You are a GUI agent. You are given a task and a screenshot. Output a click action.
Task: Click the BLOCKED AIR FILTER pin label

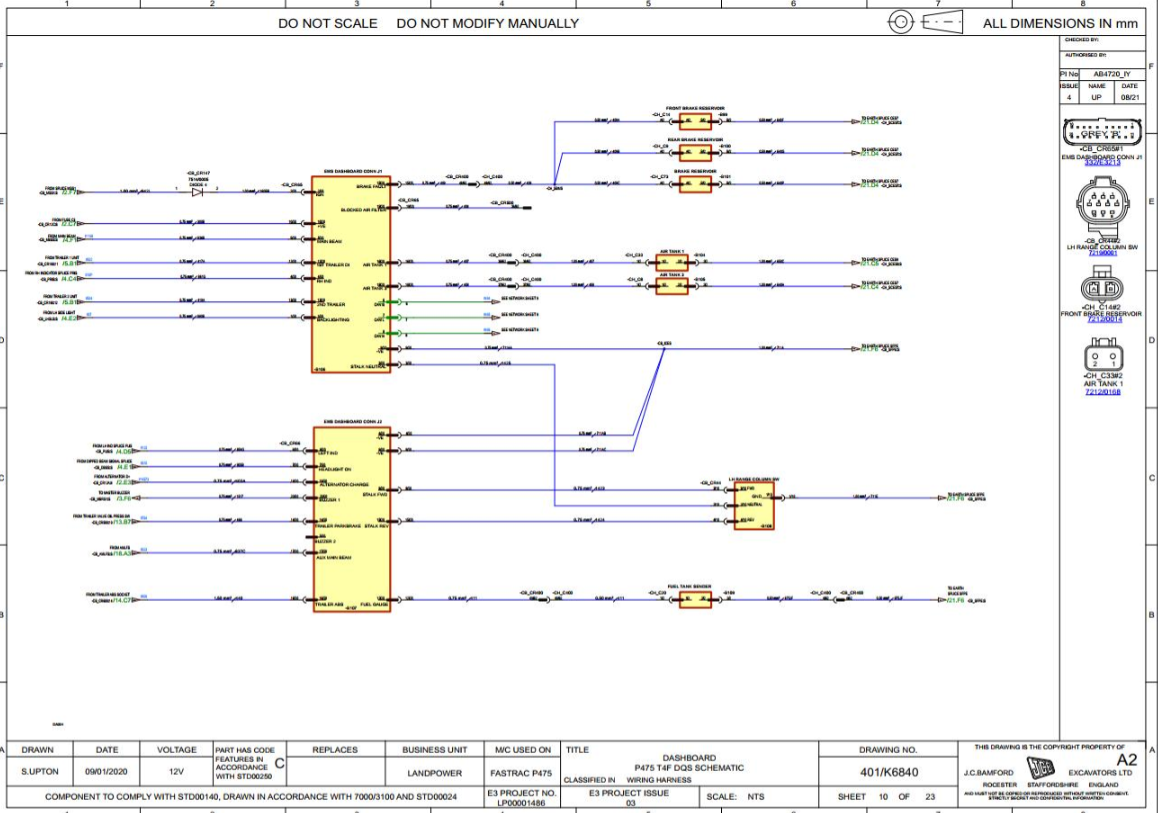click(363, 210)
